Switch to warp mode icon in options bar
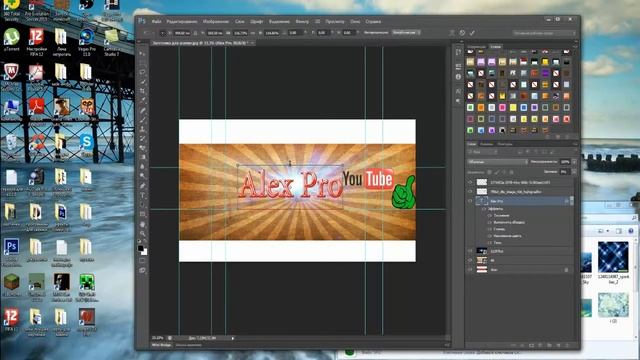The height and width of the screenshot is (360, 640). point(452,33)
